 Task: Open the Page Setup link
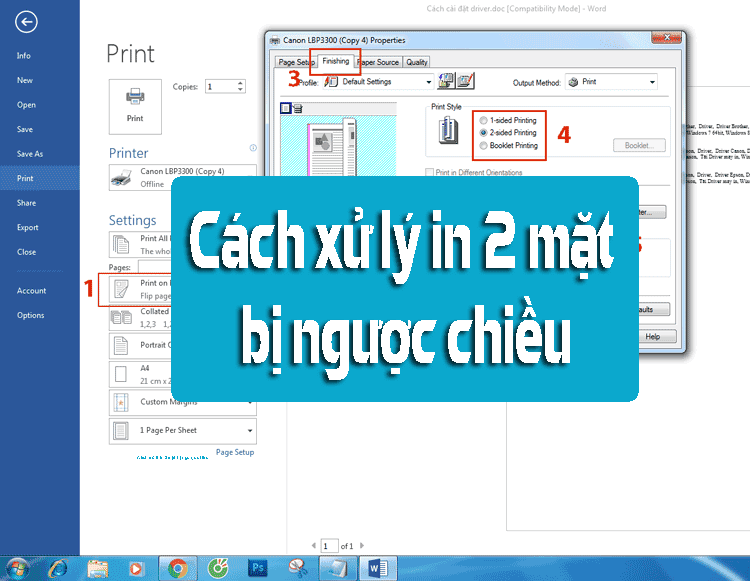235,452
